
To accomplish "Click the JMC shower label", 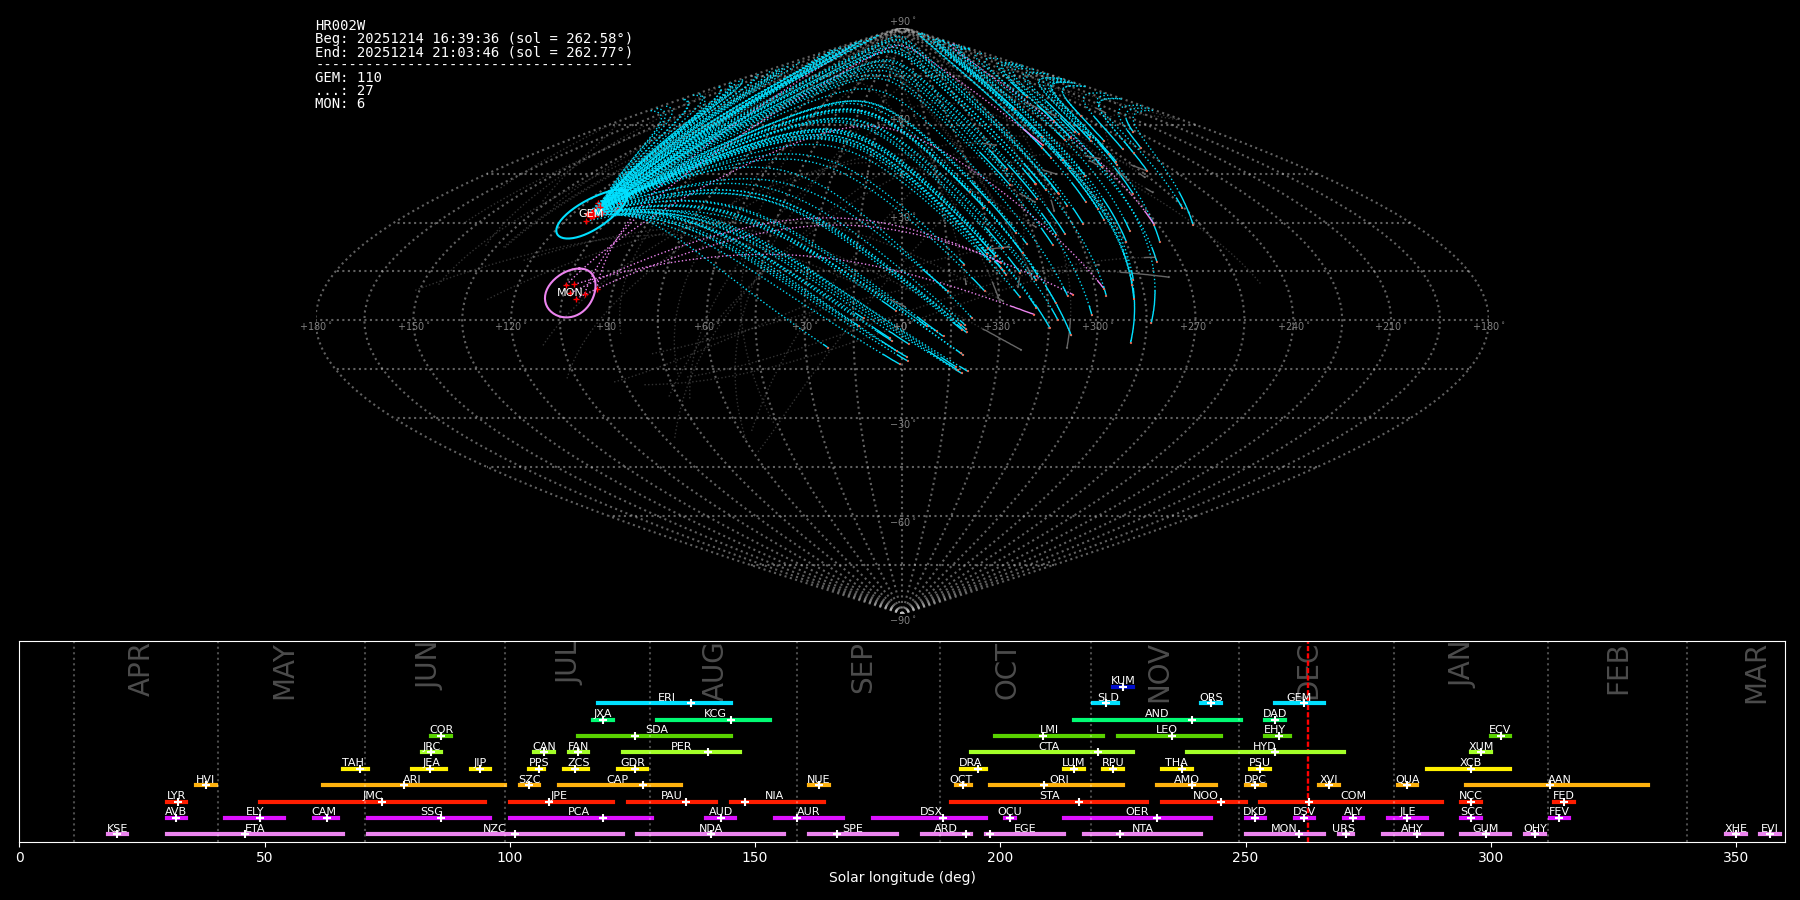I will point(372,796).
